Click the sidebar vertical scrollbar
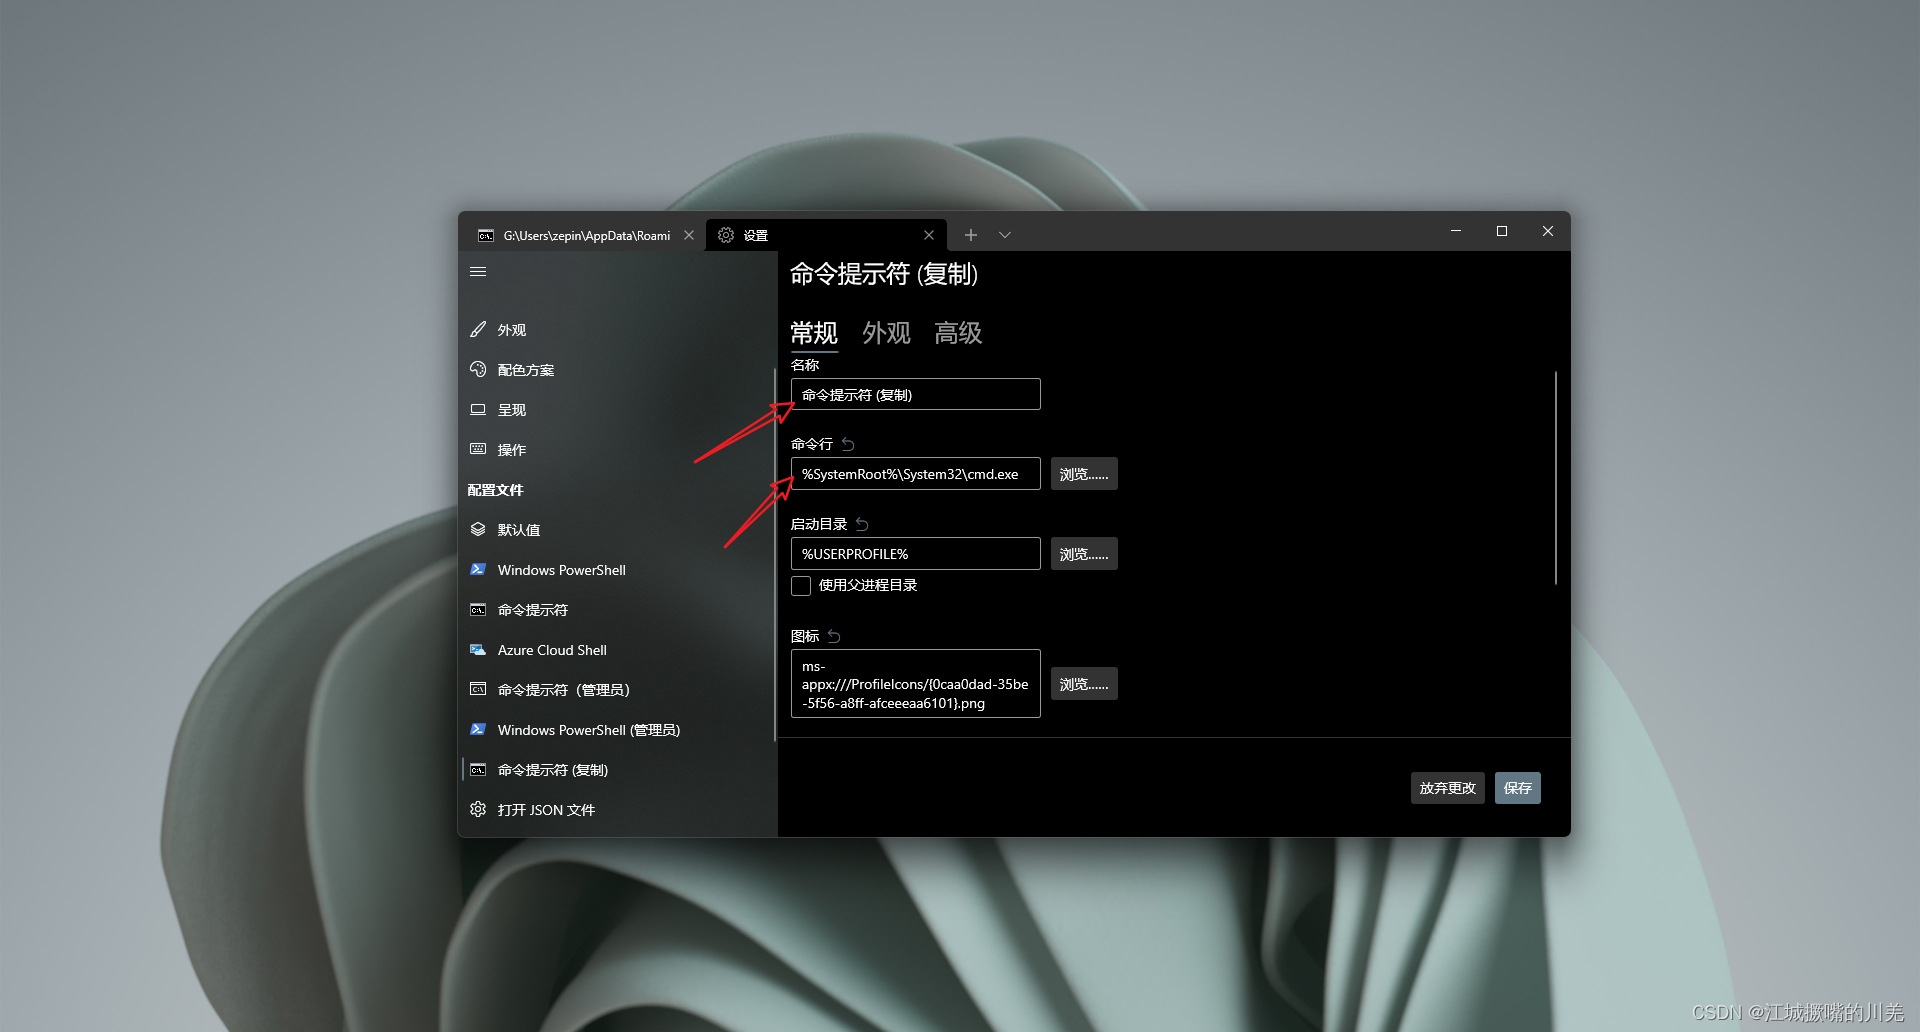The image size is (1920, 1032). (775, 555)
